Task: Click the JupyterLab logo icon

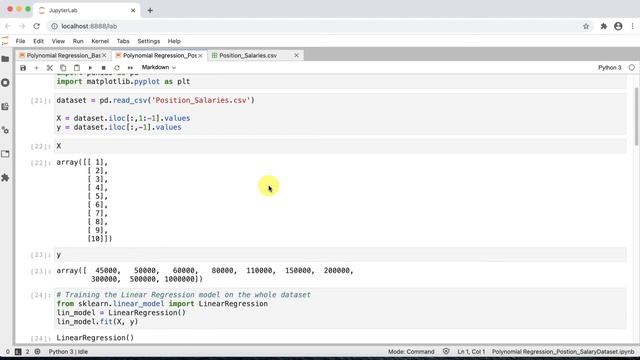Action: tap(5, 41)
